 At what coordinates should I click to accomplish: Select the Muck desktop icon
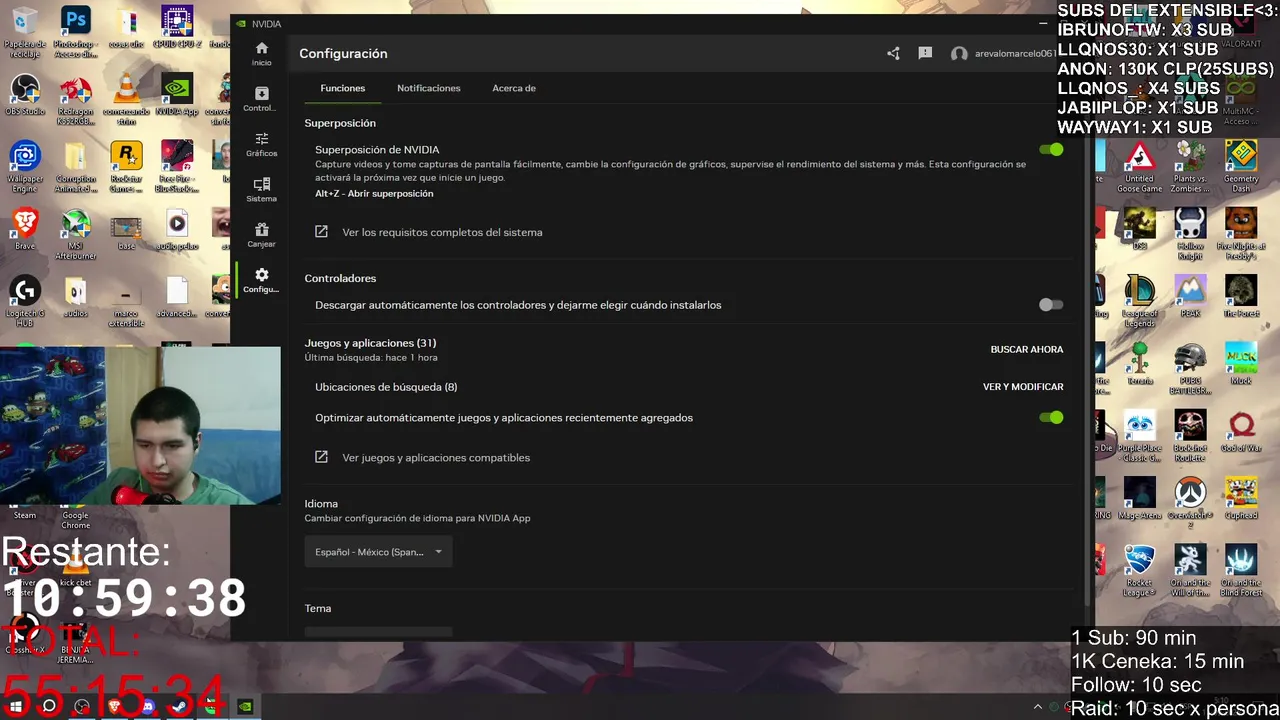pyautogui.click(x=1241, y=362)
